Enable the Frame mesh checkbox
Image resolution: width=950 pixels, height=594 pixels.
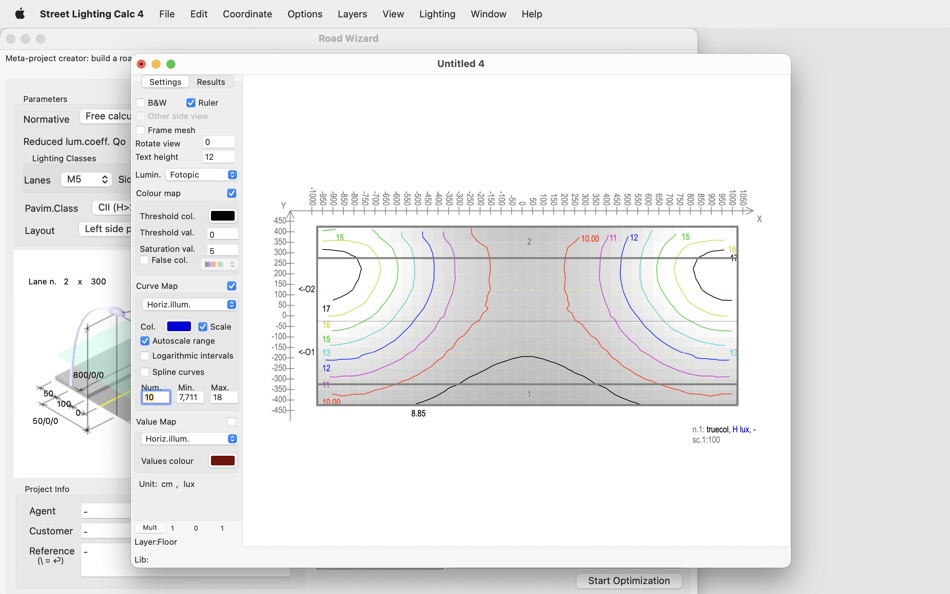click(141, 130)
